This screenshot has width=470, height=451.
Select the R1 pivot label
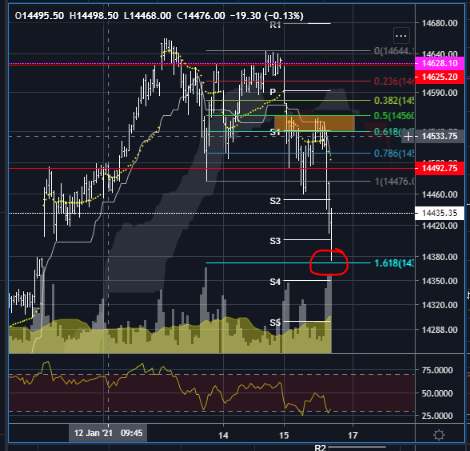pyautogui.click(x=275, y=25)
